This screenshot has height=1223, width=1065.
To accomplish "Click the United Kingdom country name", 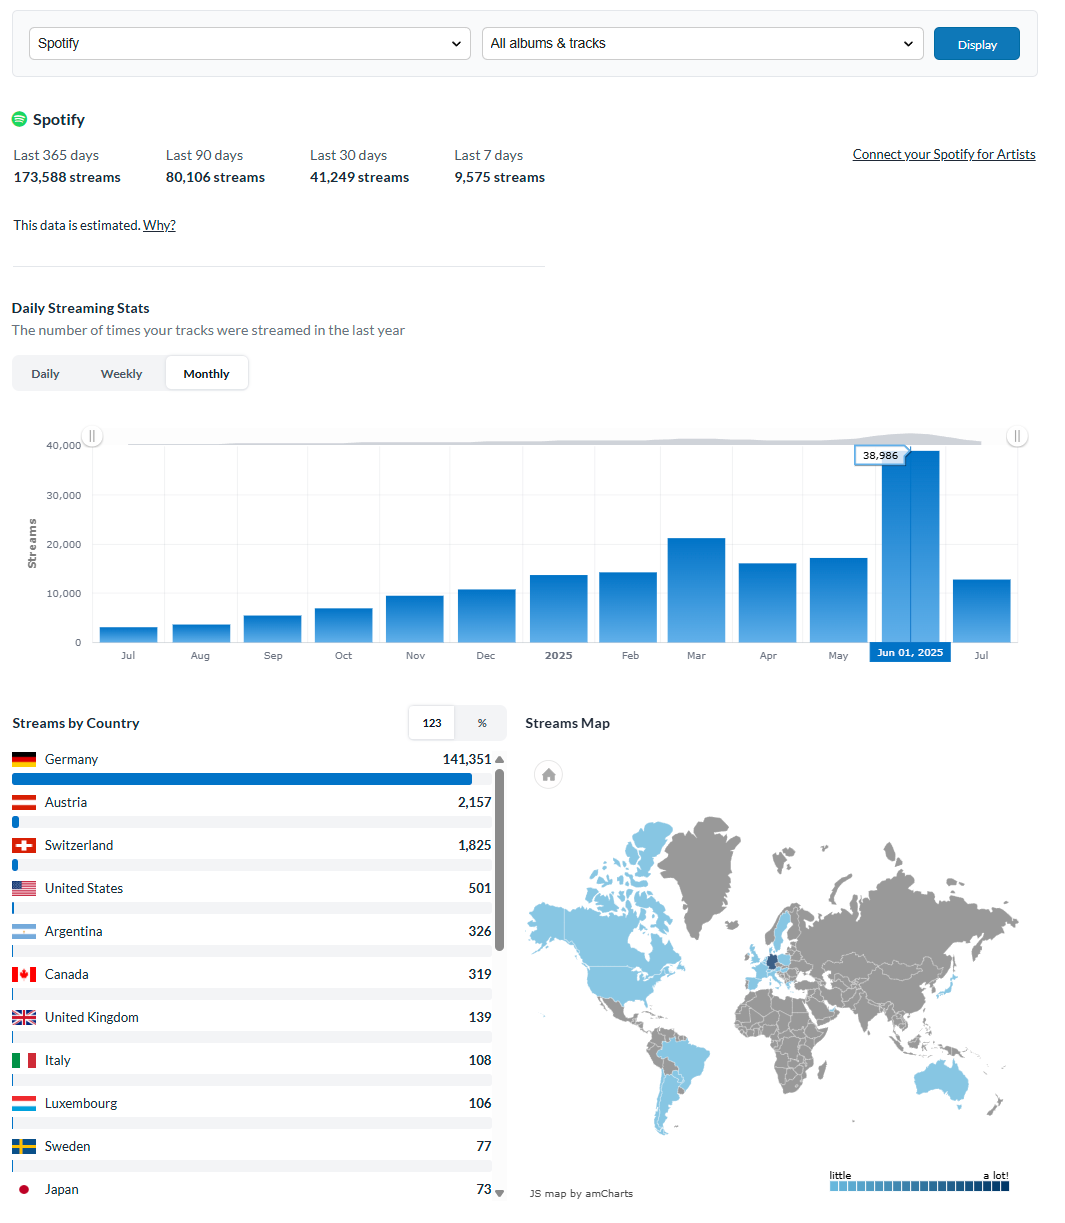I will 92,1017.
